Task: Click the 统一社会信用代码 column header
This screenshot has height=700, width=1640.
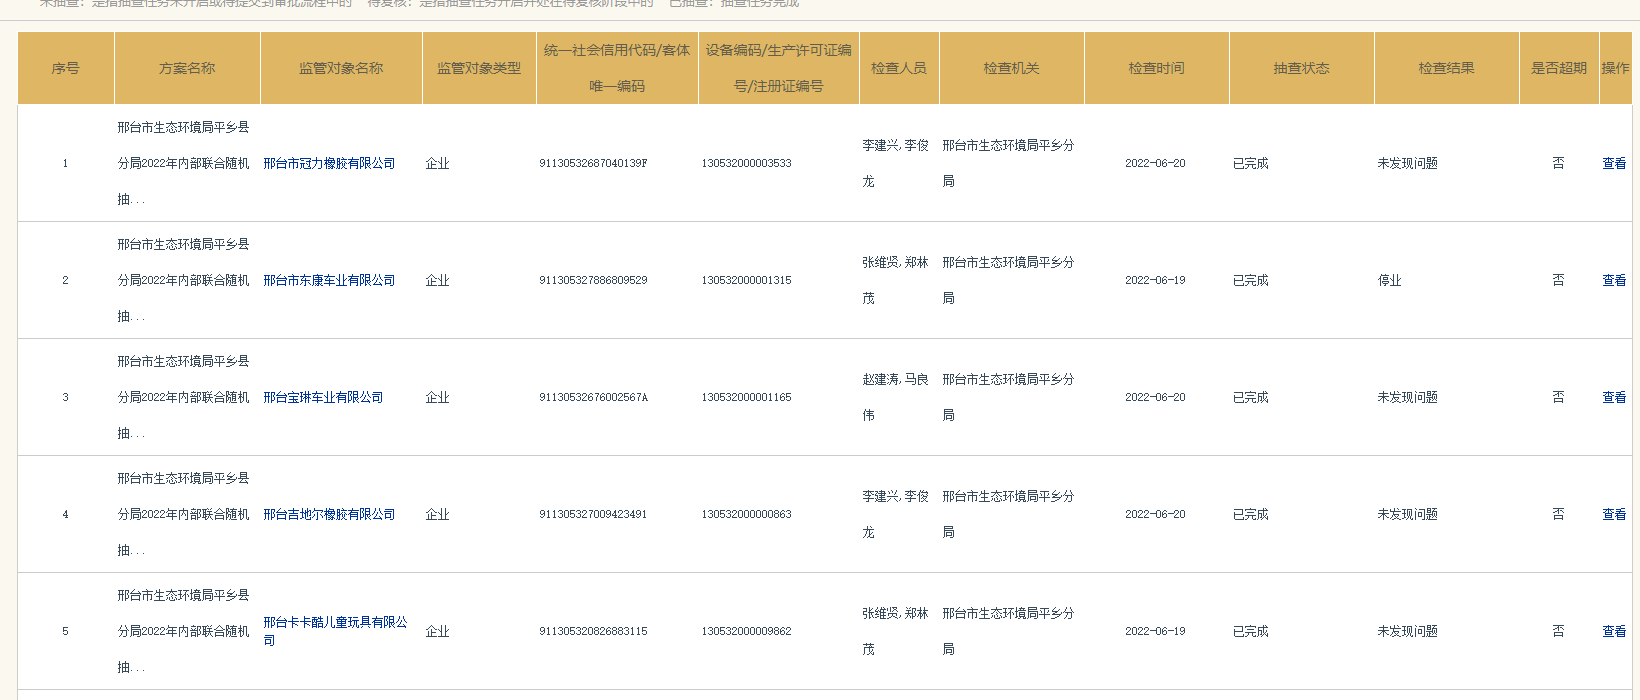Action: tap(617, 68)
